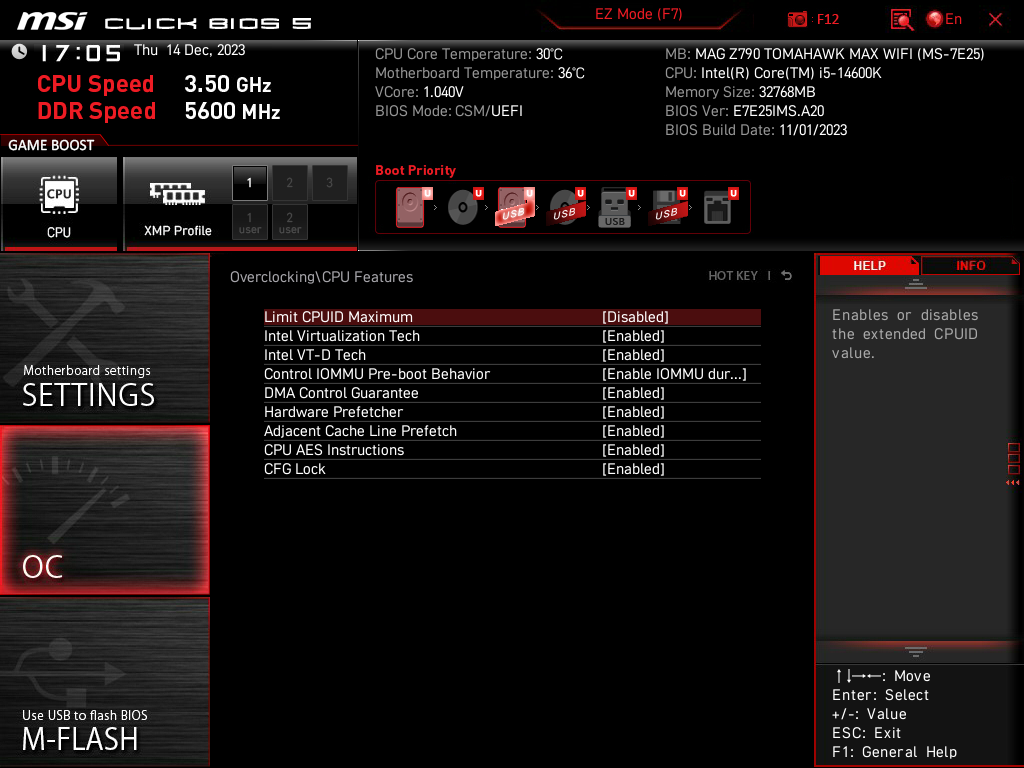The height and width of the screenshot is (768, 1024).
Task: Select XMP user profile 1
Action: point(249,222)
